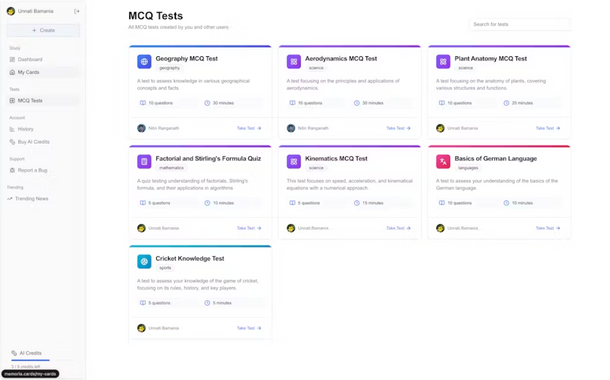Click the Create button
Screen dimensions: 610x380
[43, 30]
